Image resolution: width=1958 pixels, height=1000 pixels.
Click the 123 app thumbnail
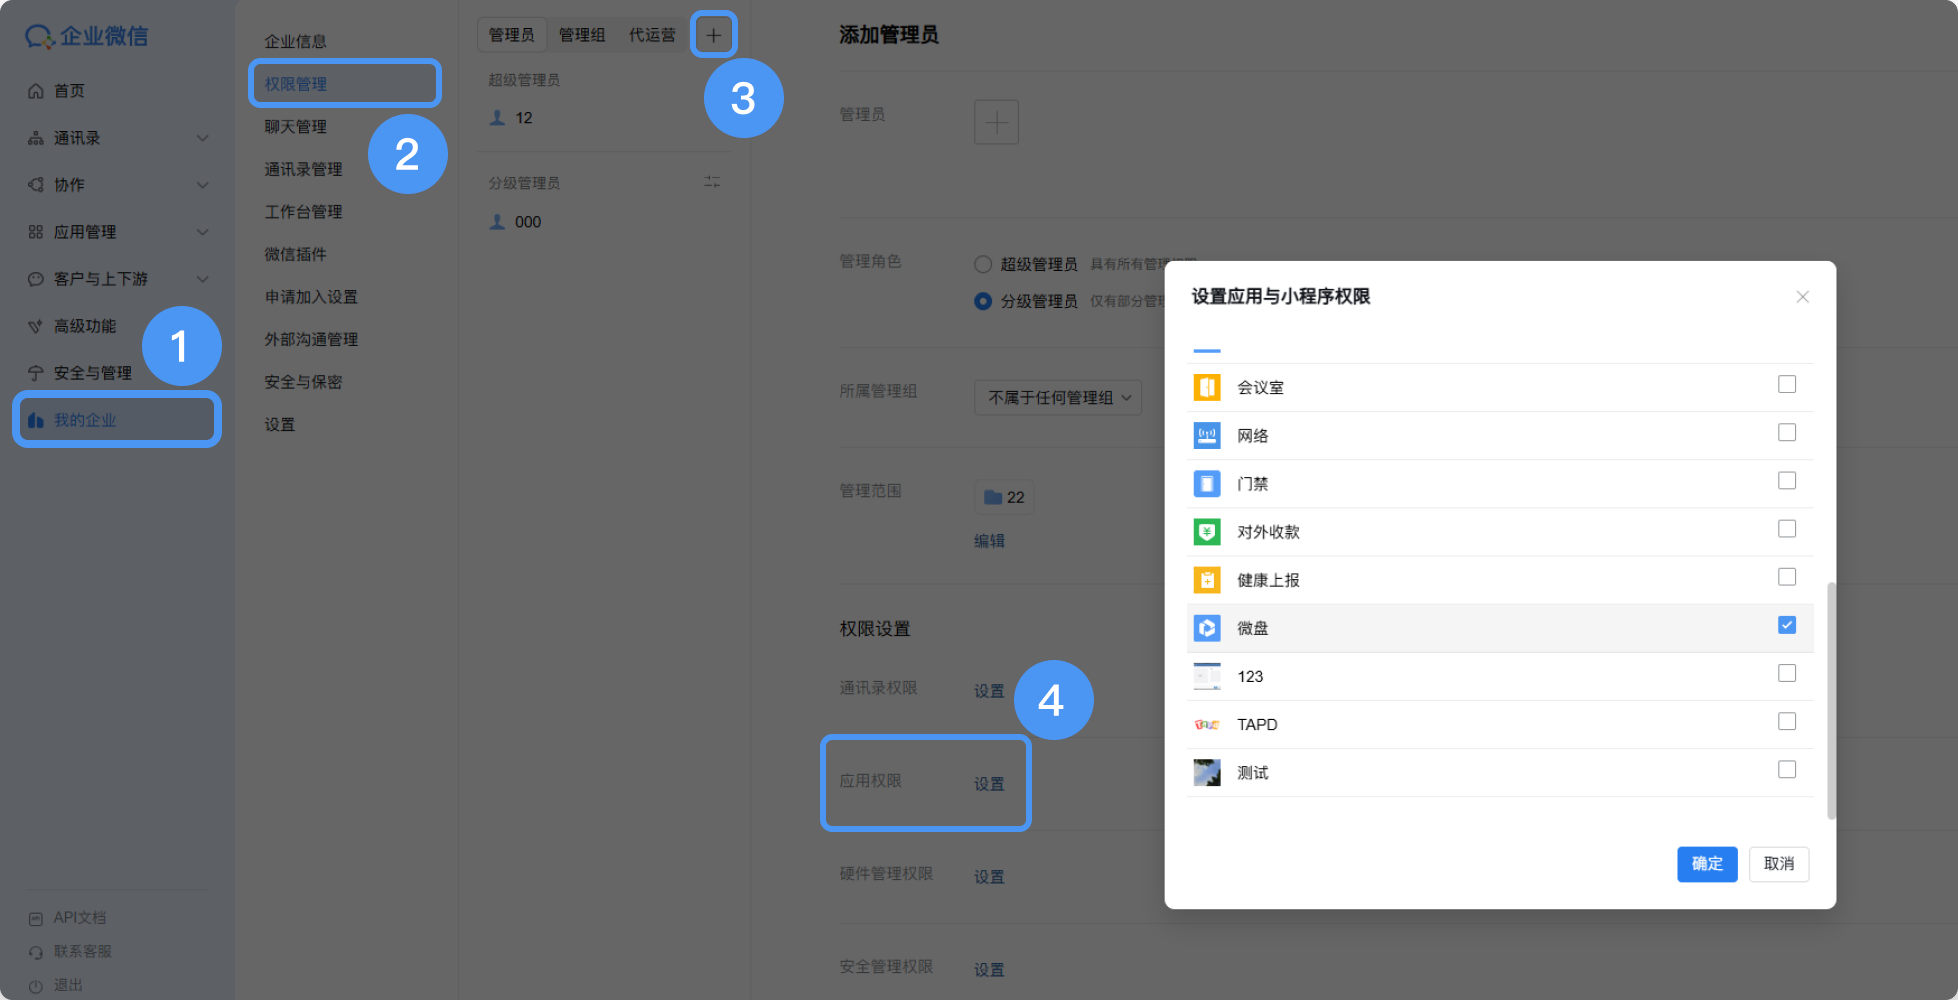(x=1207, y=676)
